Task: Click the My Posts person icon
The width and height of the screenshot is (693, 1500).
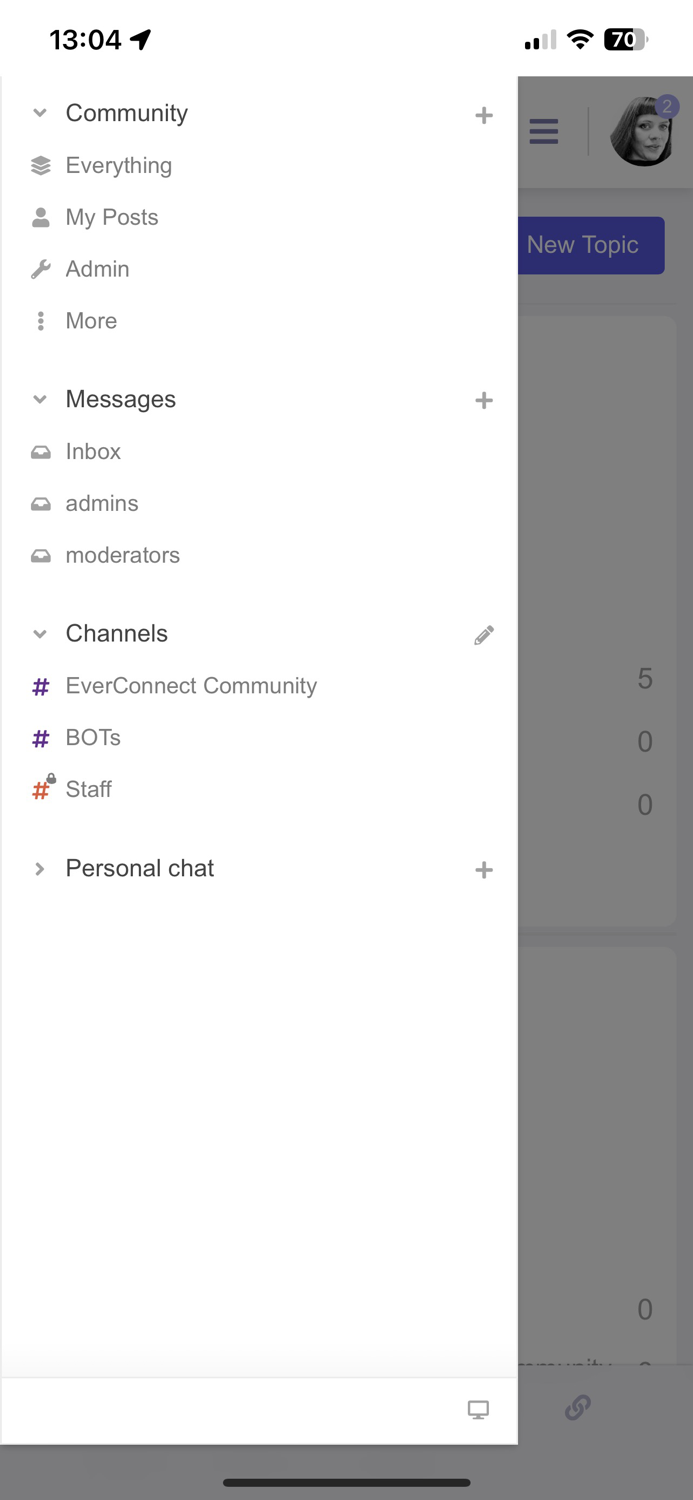Action: point(40,216)
